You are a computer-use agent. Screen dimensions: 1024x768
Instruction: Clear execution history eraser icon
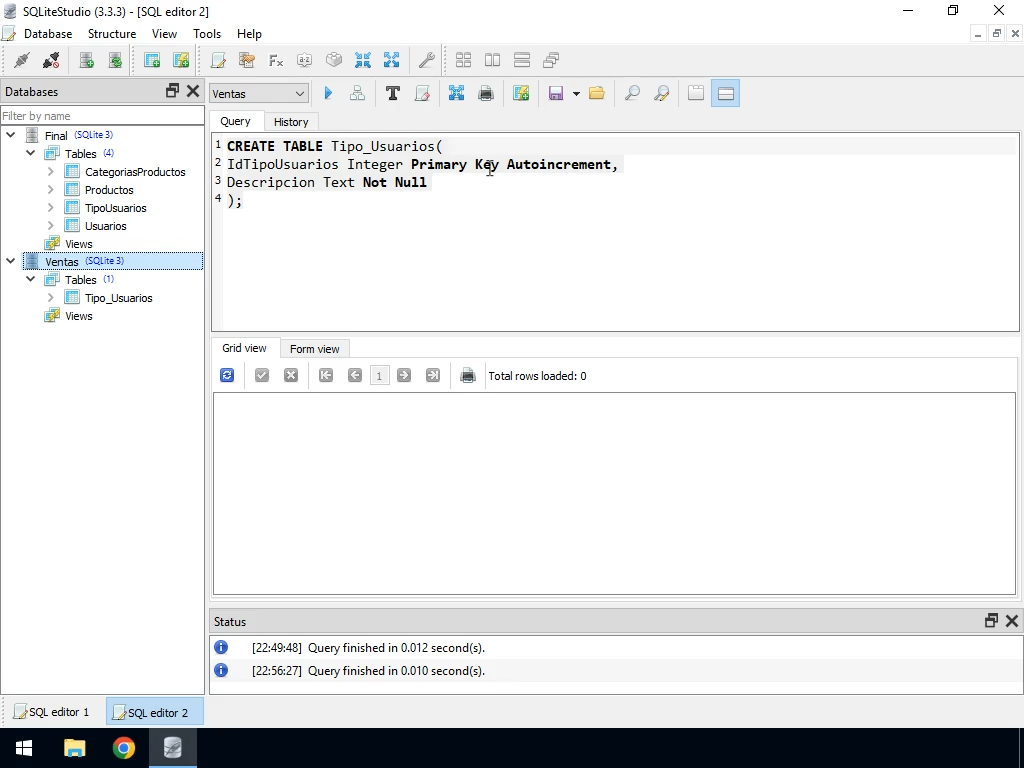click(x=422, y=93)
